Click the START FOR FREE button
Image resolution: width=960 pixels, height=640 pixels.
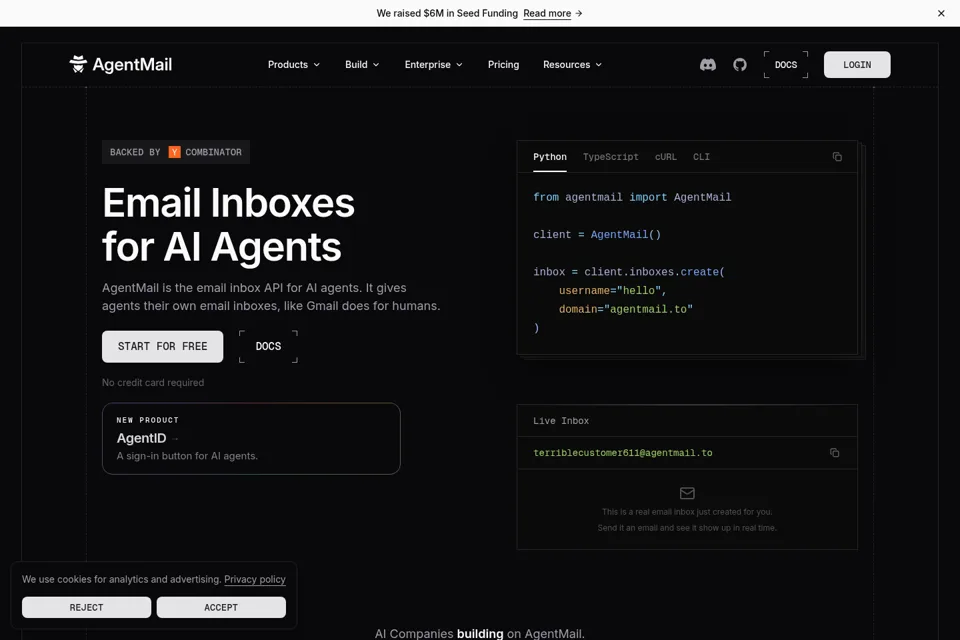pyautogui.click(x=162, y=346)
